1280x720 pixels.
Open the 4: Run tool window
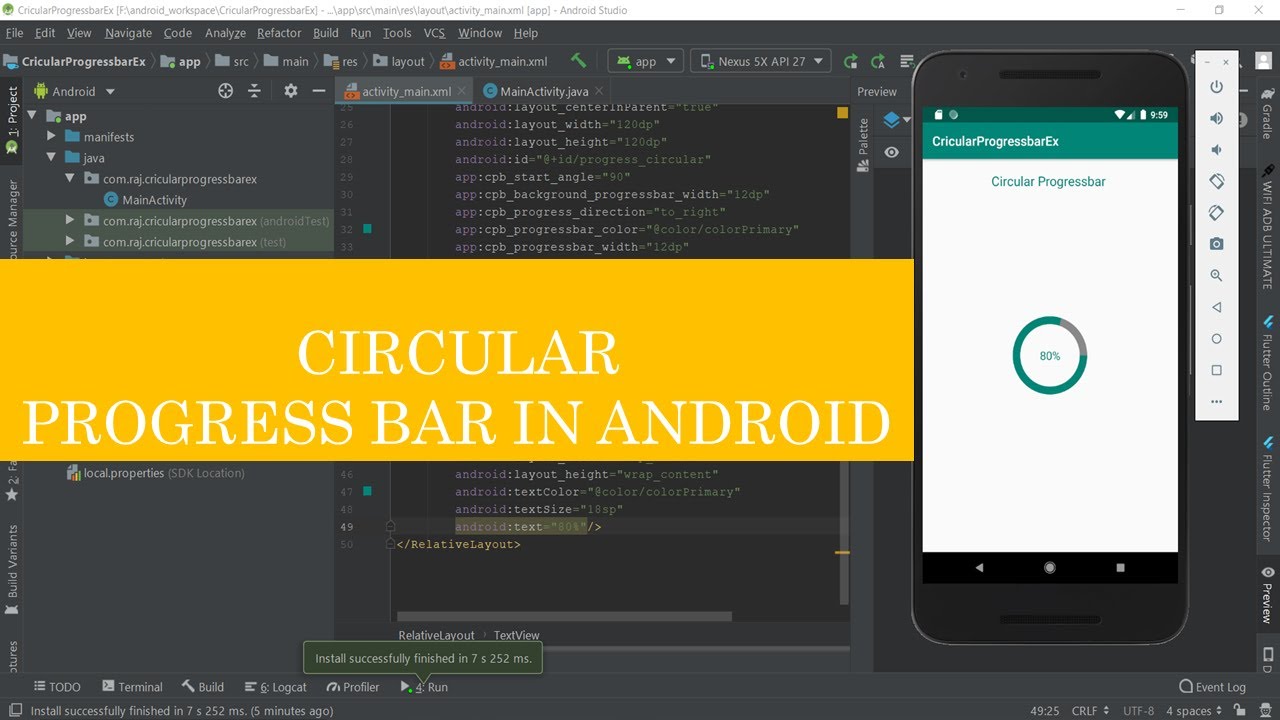click(425, 687)
